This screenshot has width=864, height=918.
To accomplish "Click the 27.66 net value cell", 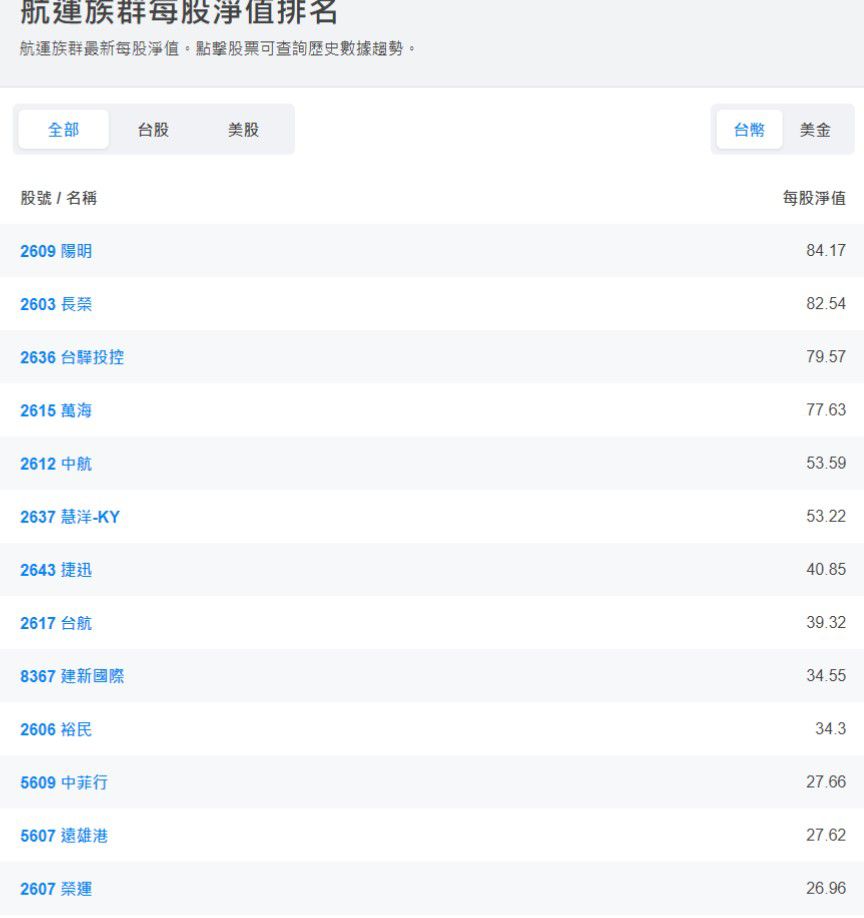I will (826, 782).
